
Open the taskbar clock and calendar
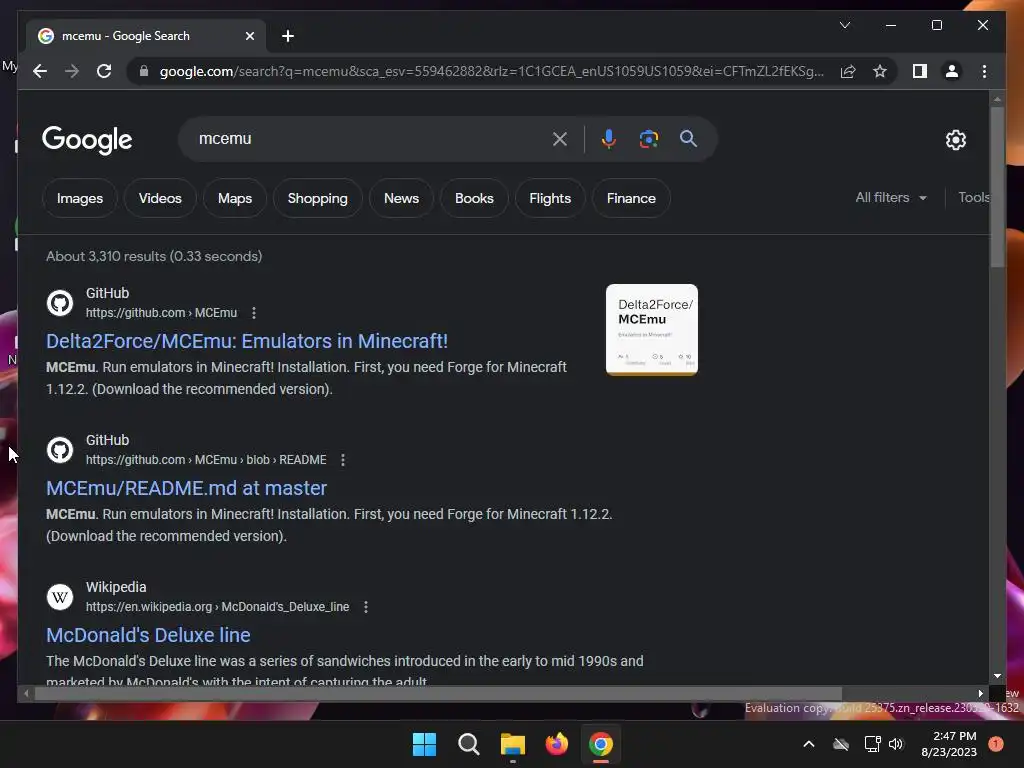[949, 744]
